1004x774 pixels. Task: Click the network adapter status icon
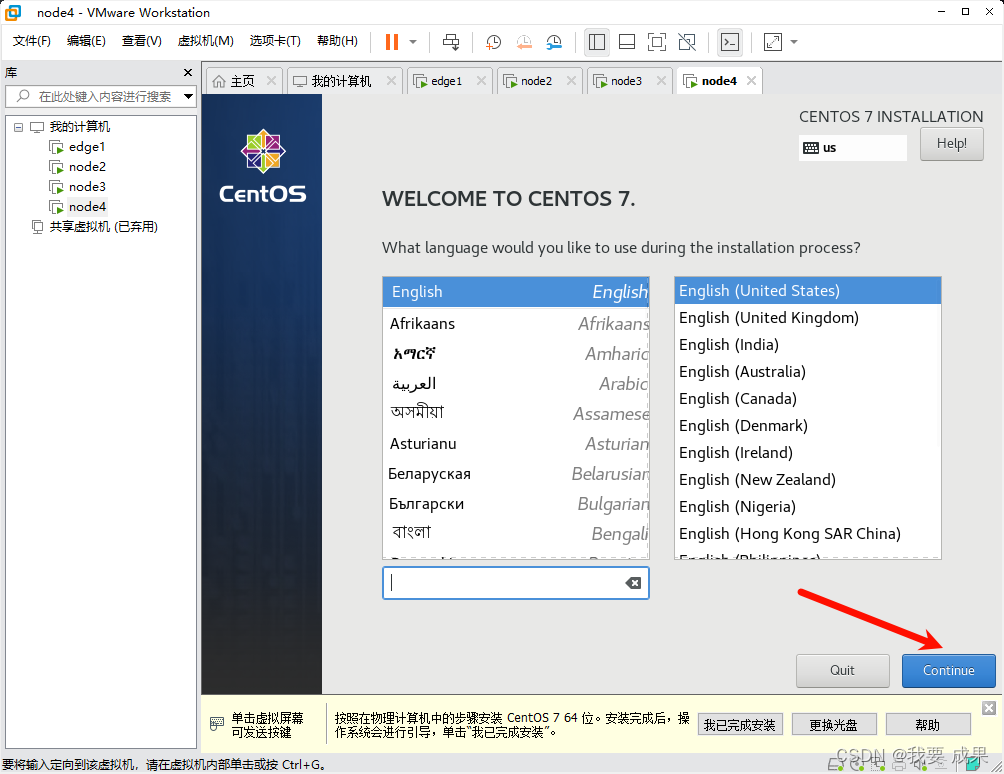(880, 765)
